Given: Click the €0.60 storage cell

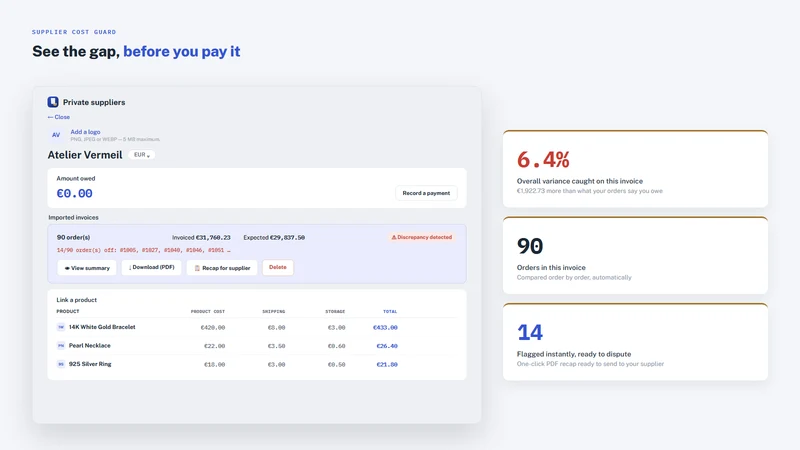Looking at the screenshot, I should (x=336, y=346).
